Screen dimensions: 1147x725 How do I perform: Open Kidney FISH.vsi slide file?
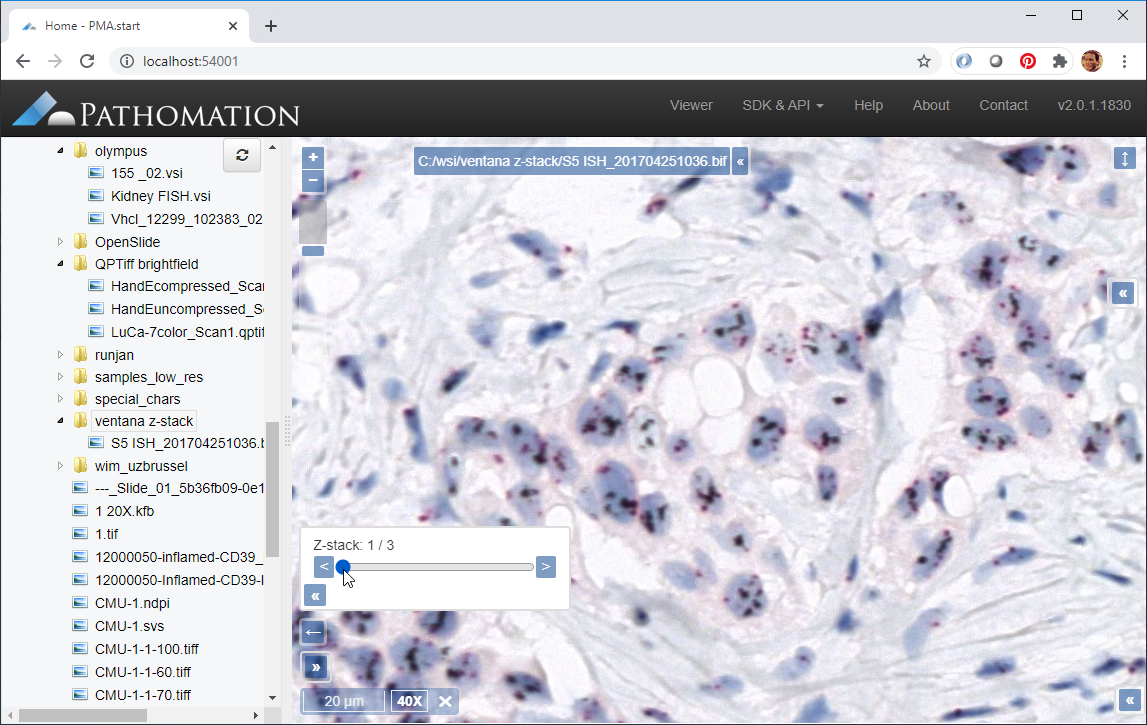pyautogui.click(x=160, y=196)
